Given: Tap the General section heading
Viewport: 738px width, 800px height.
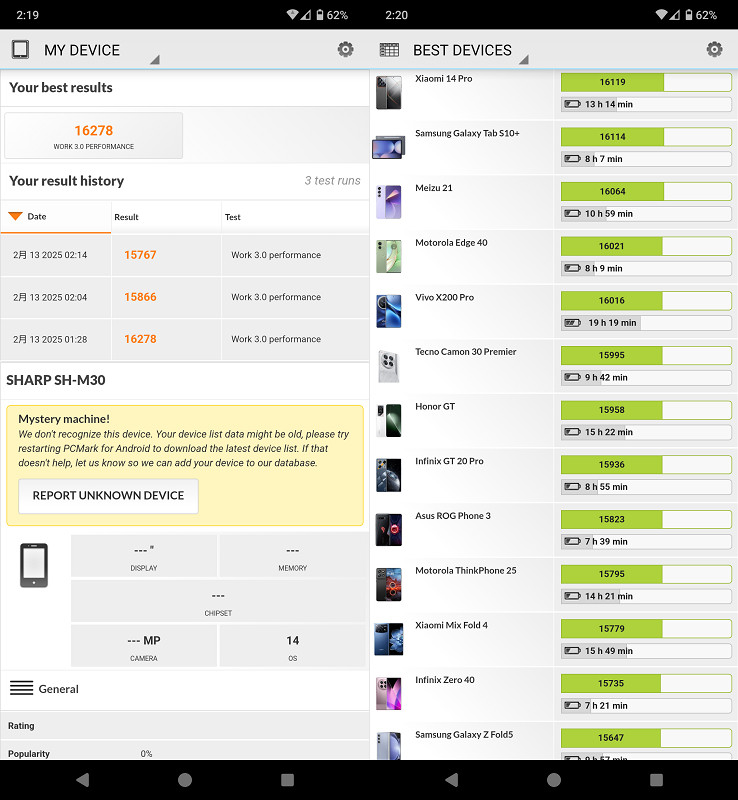Looking at the screenshot, I should (x=59, y=689).
